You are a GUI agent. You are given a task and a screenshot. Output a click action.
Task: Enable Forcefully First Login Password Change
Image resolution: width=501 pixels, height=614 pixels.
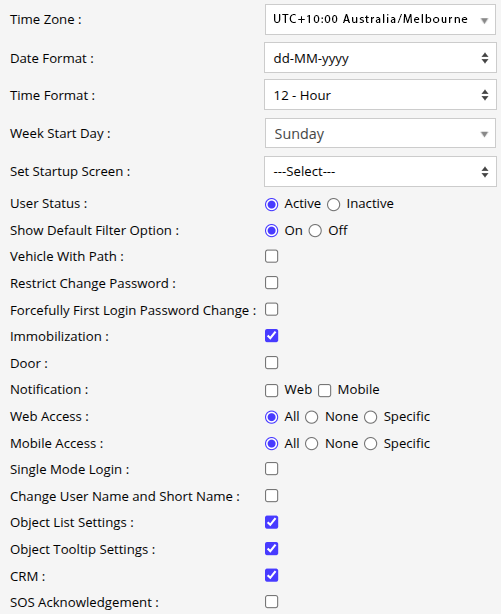click(271, 309)
